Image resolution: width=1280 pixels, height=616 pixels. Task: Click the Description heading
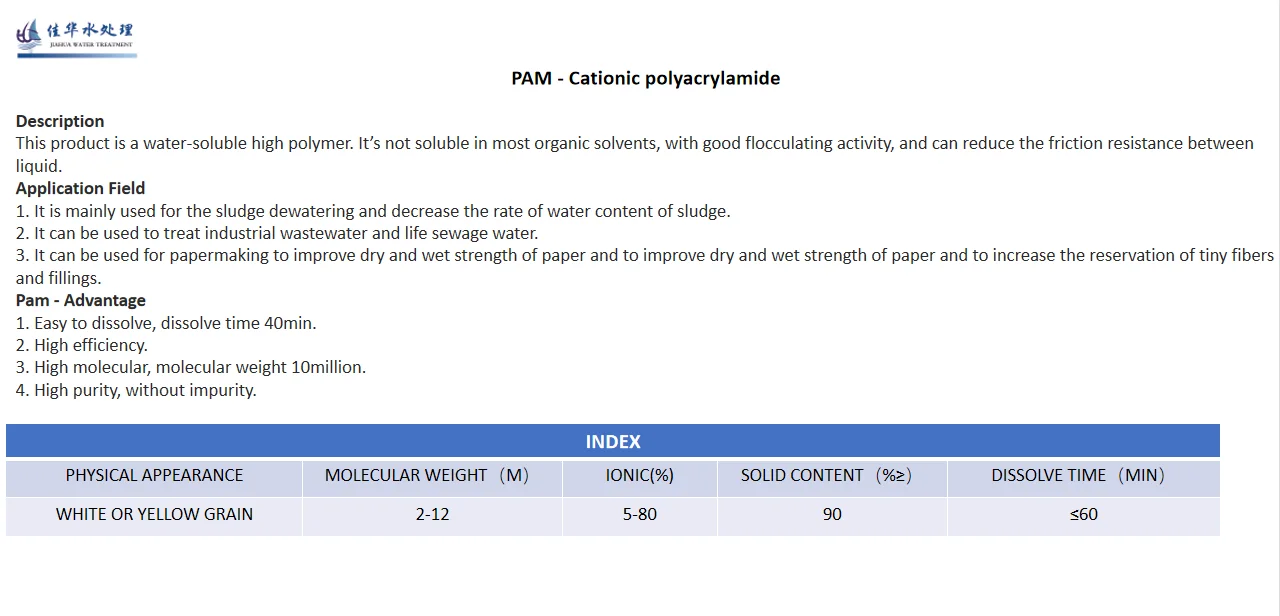click(x=60, y=121)
